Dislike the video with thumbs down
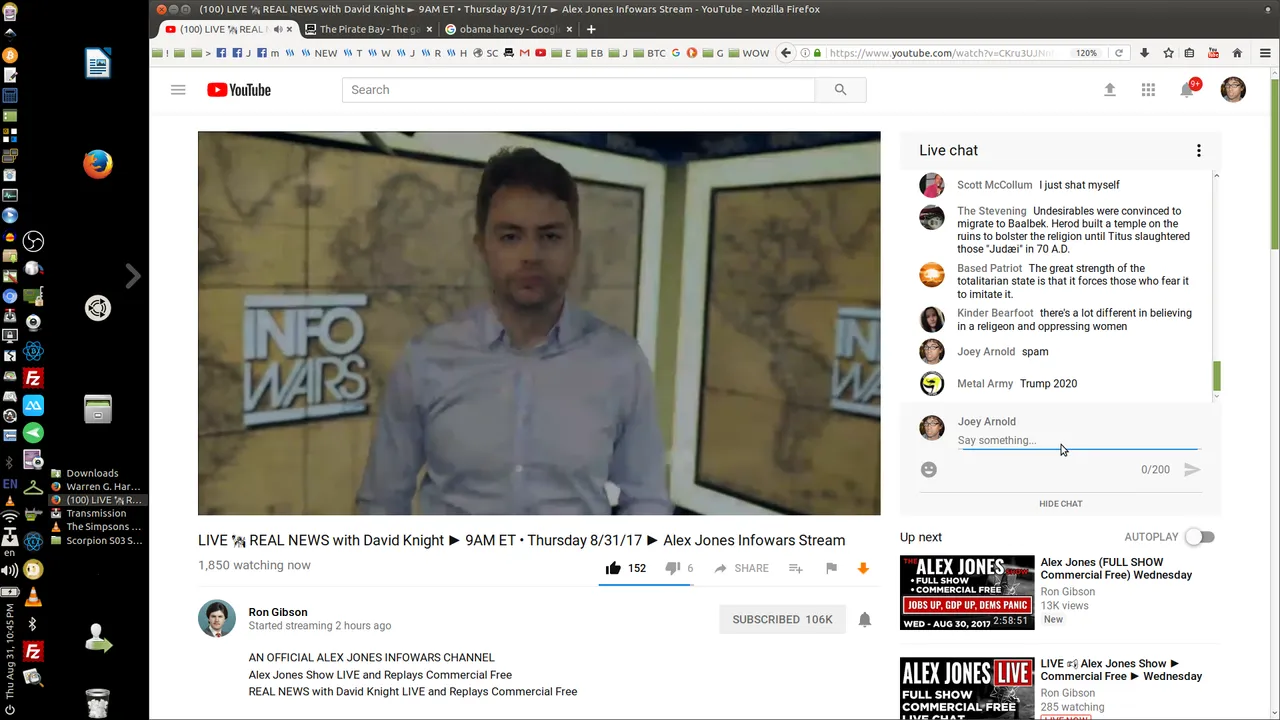1280x720 pixels. click(x=673, y=568)
